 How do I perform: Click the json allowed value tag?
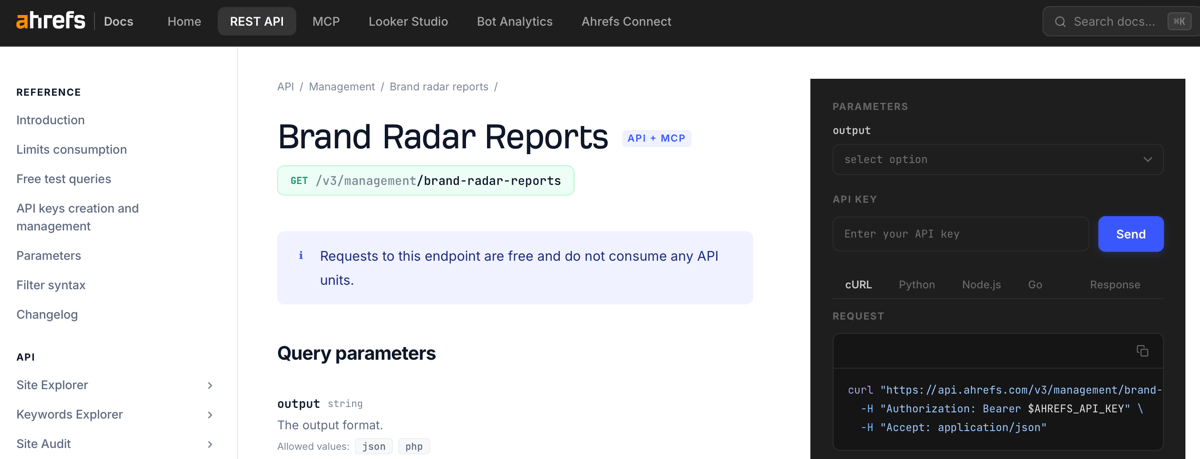click(374, 446)
